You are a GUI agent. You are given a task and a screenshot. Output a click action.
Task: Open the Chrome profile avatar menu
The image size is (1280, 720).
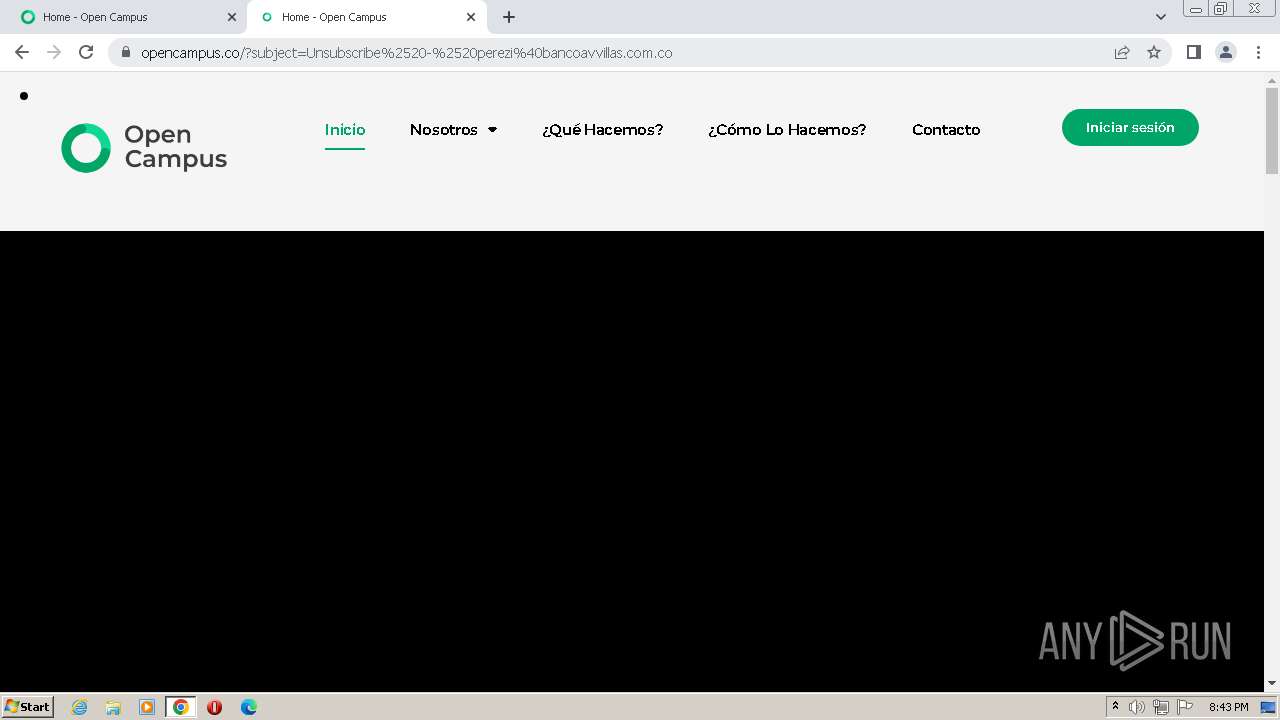[1226, 52]
